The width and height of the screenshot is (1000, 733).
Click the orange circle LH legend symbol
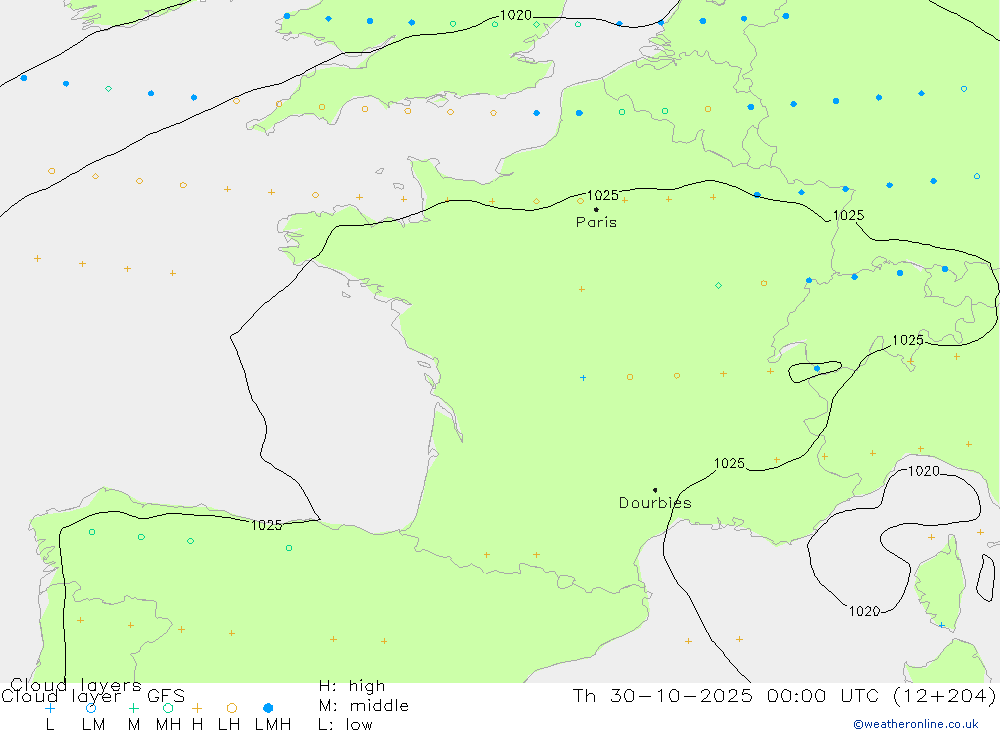click(232, 708)
